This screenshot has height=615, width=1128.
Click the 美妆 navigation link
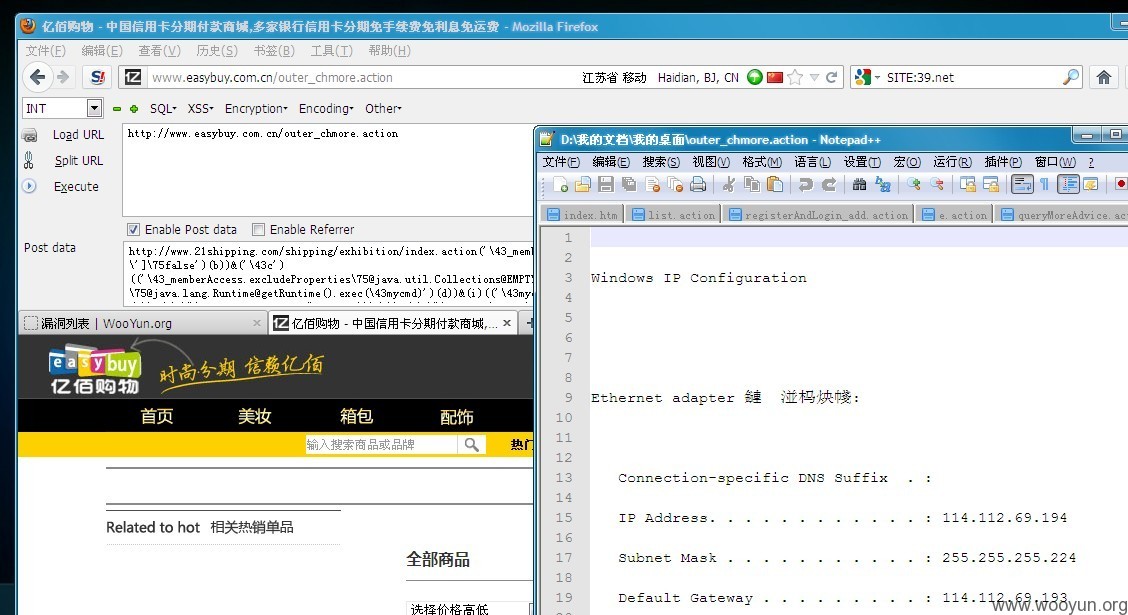(x=255, y=416)
